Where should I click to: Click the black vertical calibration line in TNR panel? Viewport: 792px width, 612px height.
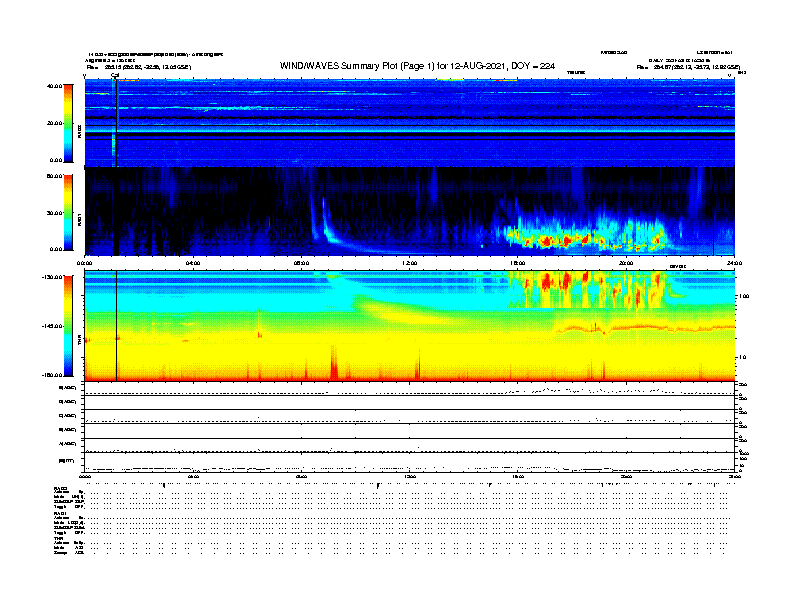(117, 326)
